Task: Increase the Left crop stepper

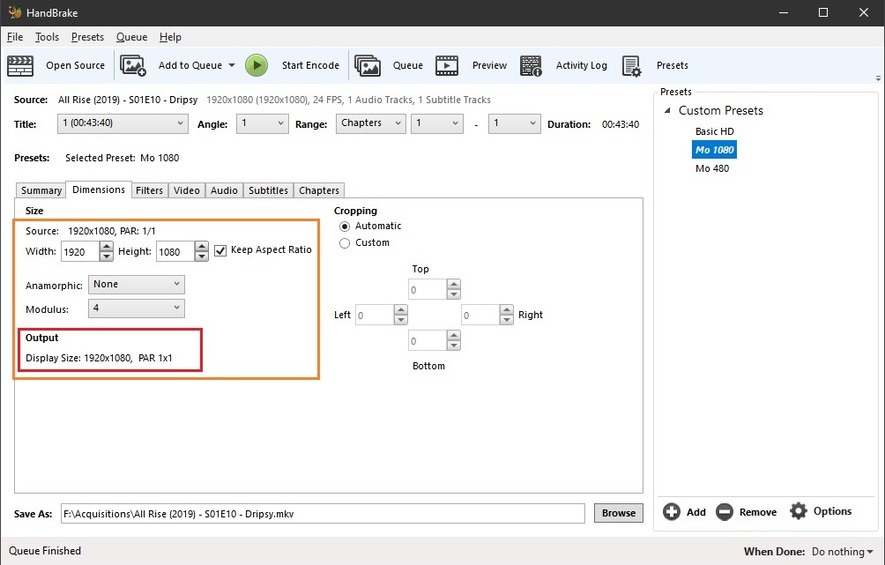Action: click(x=401, y=310)
